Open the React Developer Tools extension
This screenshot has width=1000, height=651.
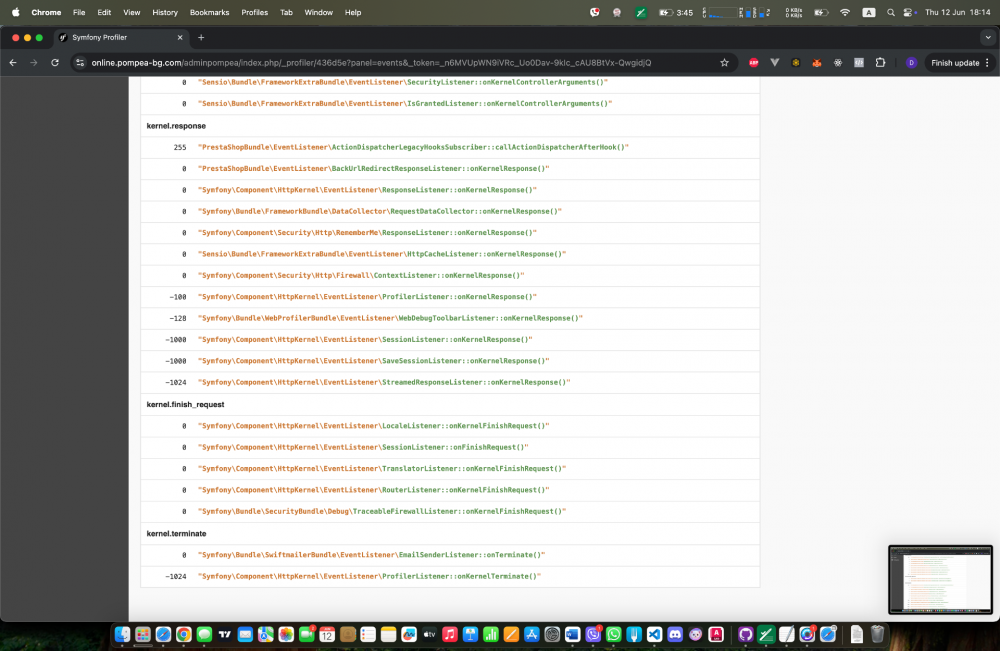836,62
